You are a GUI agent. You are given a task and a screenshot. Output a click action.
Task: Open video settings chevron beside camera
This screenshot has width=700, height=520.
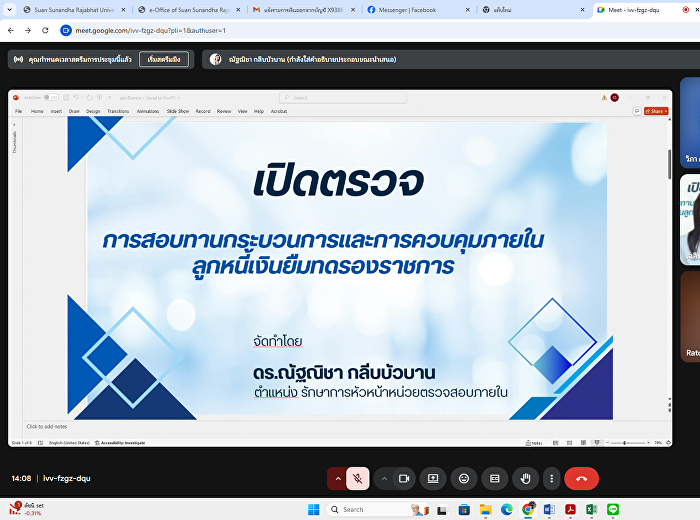384,478
